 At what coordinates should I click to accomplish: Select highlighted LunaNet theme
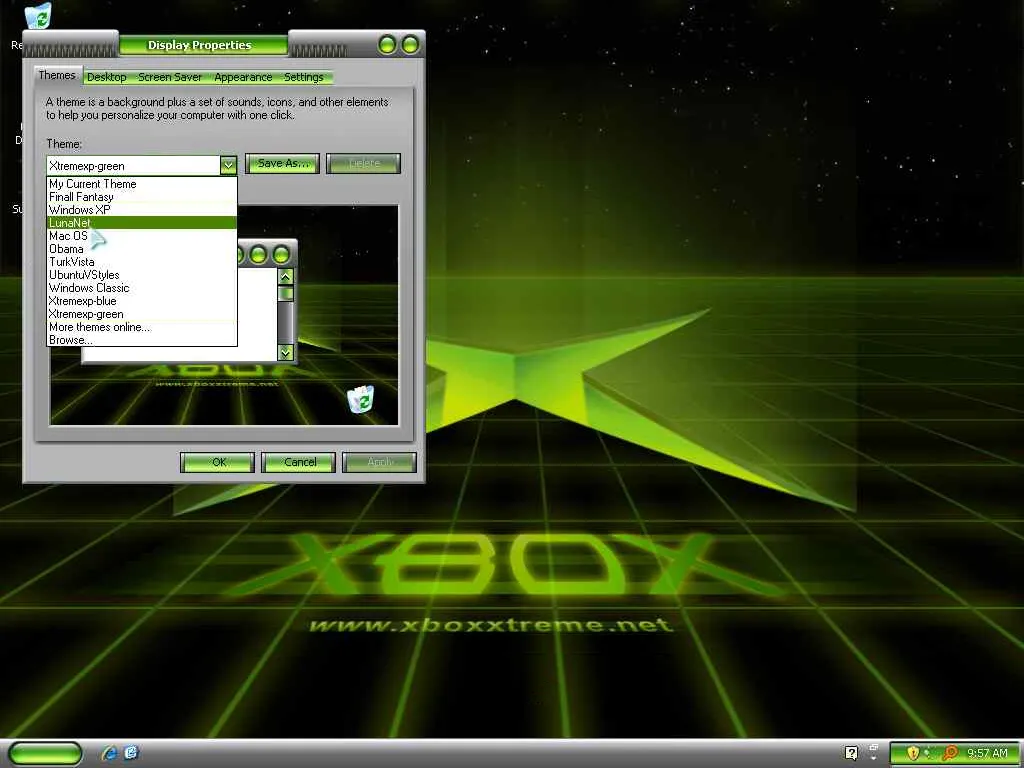(x=142, y=223)
